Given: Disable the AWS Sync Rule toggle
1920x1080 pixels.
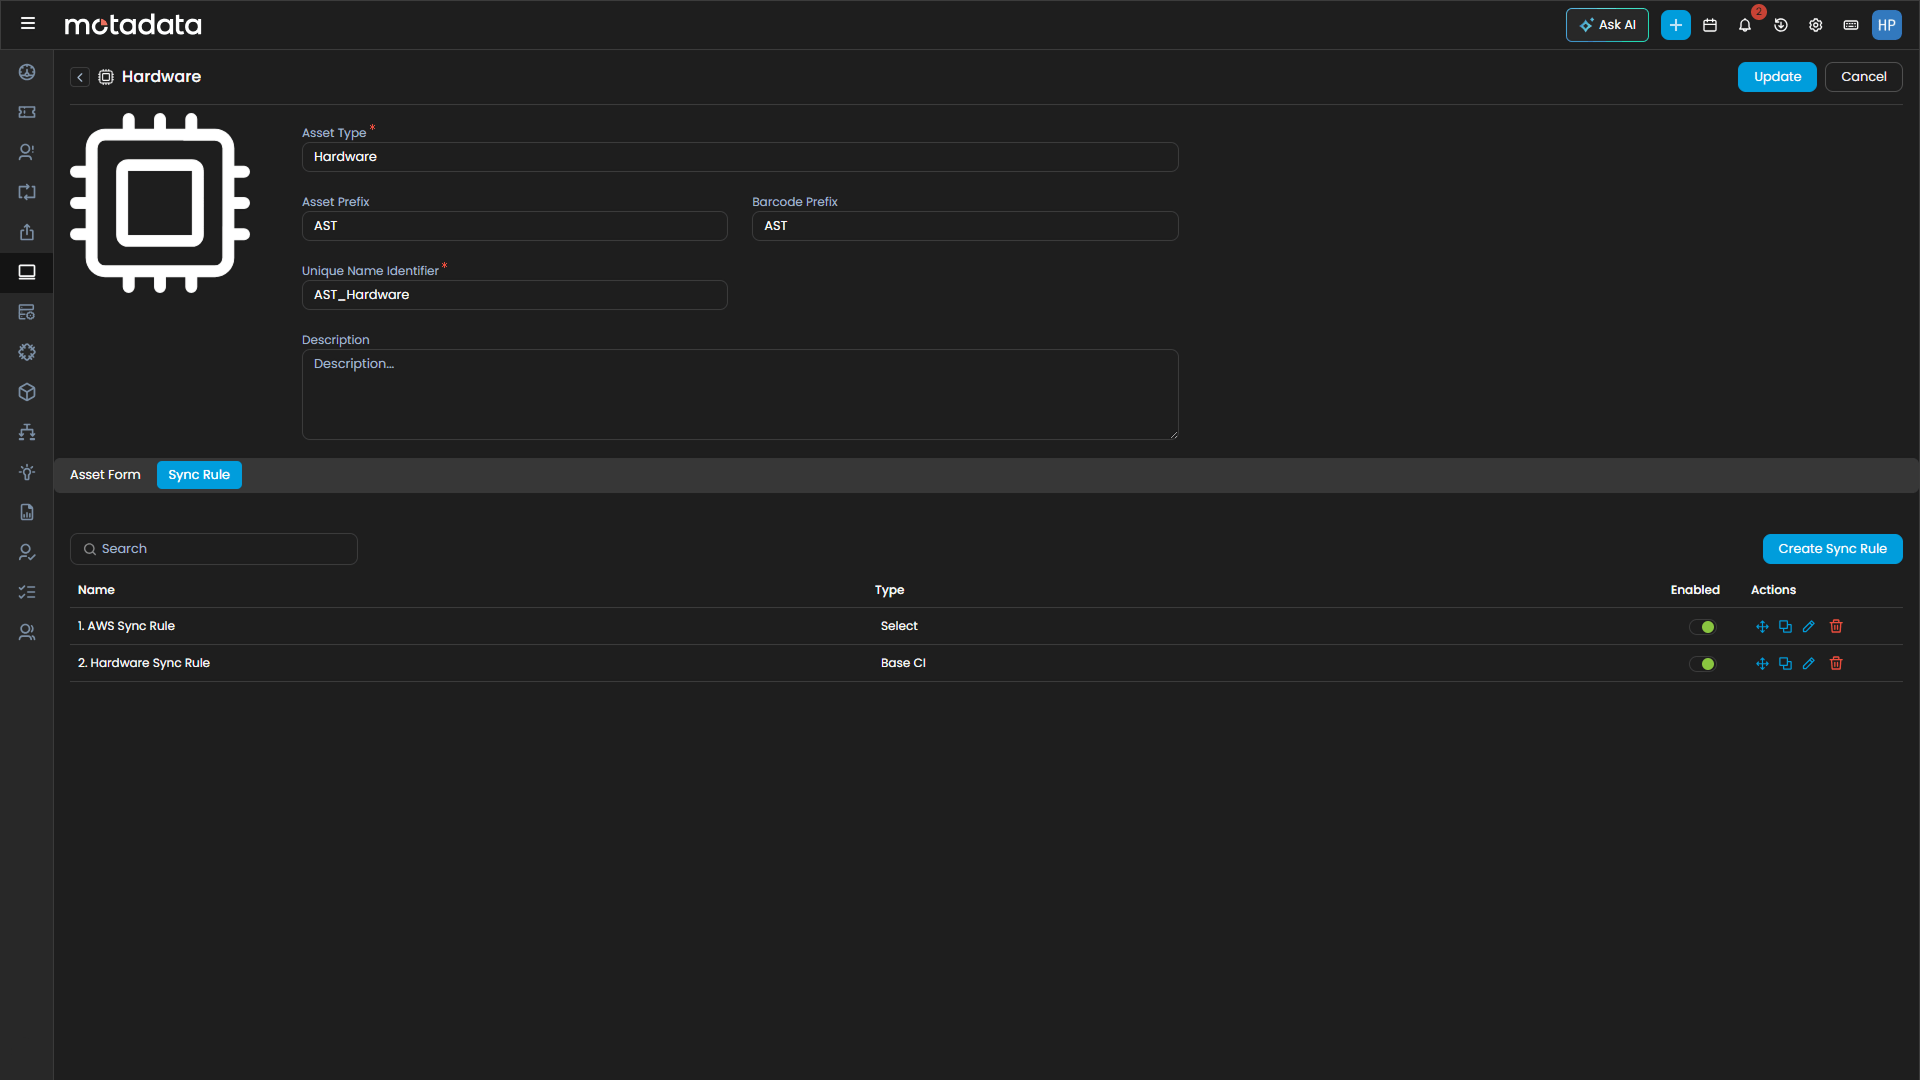Looking at the screenshot, I should (x=1702, y=627).
